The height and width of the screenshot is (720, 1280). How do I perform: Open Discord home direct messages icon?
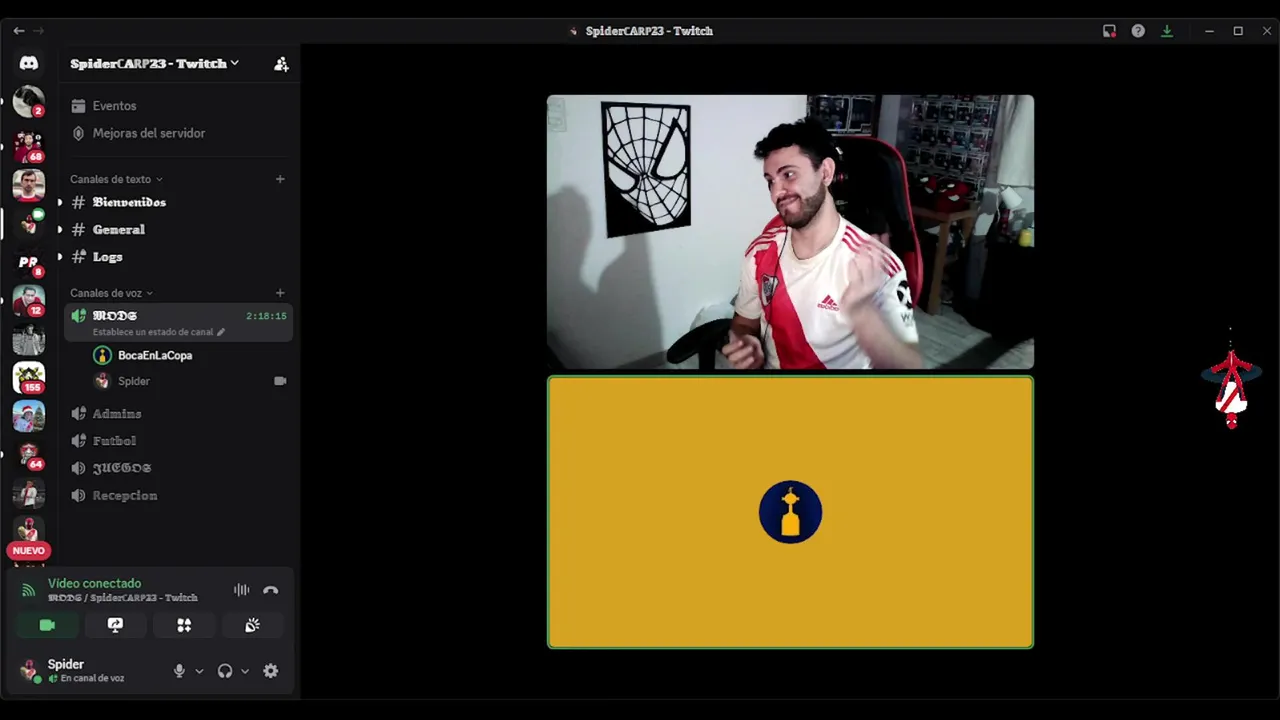(29, 63)
